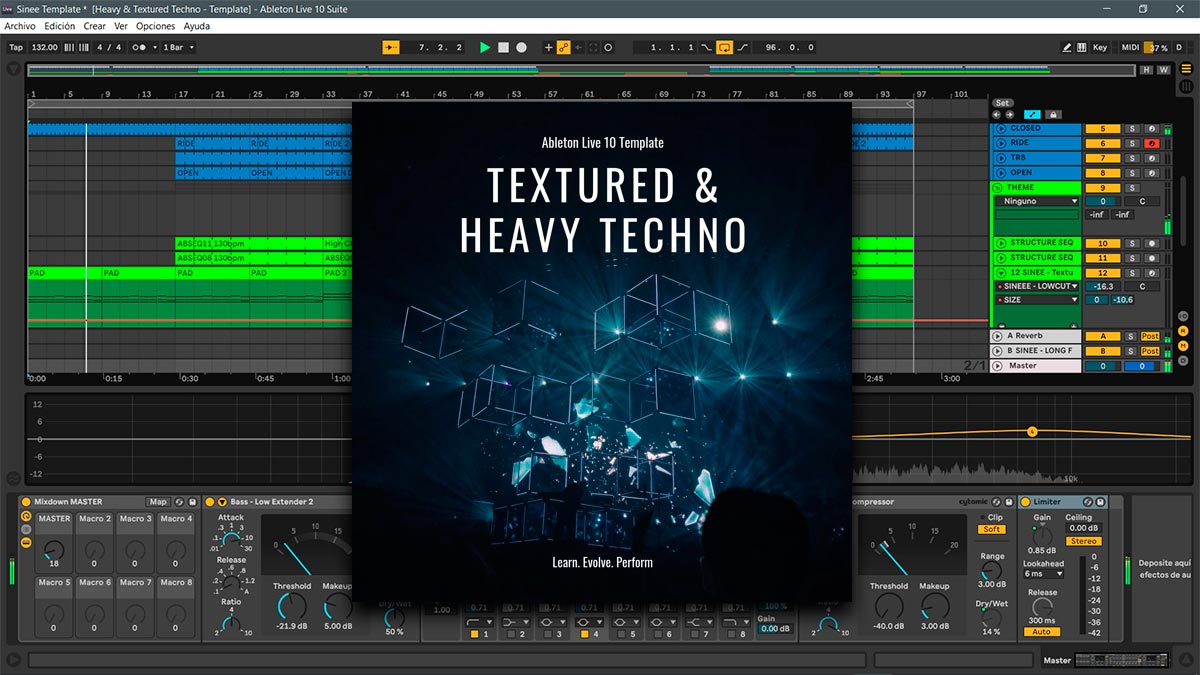This screenshot has width=1200, height=675.
Task: Open the Archivo menu
Action: click(x=20, y=26)
